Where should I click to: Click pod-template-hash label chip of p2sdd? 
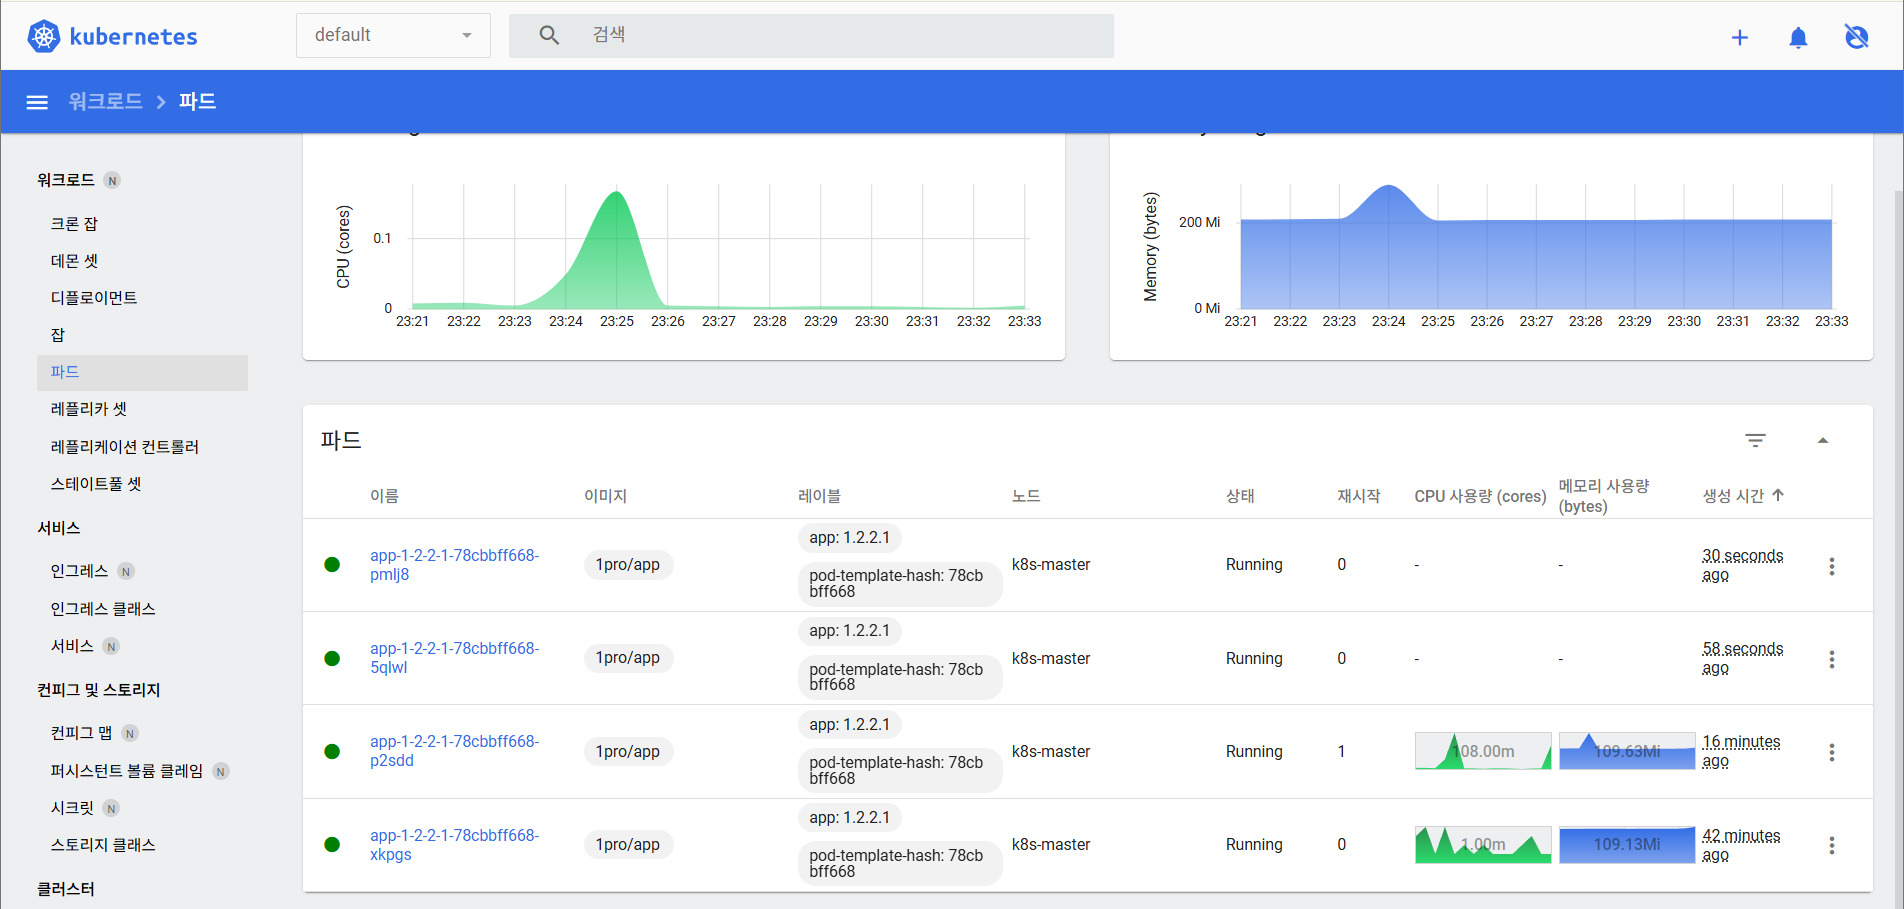coord(899,770)
